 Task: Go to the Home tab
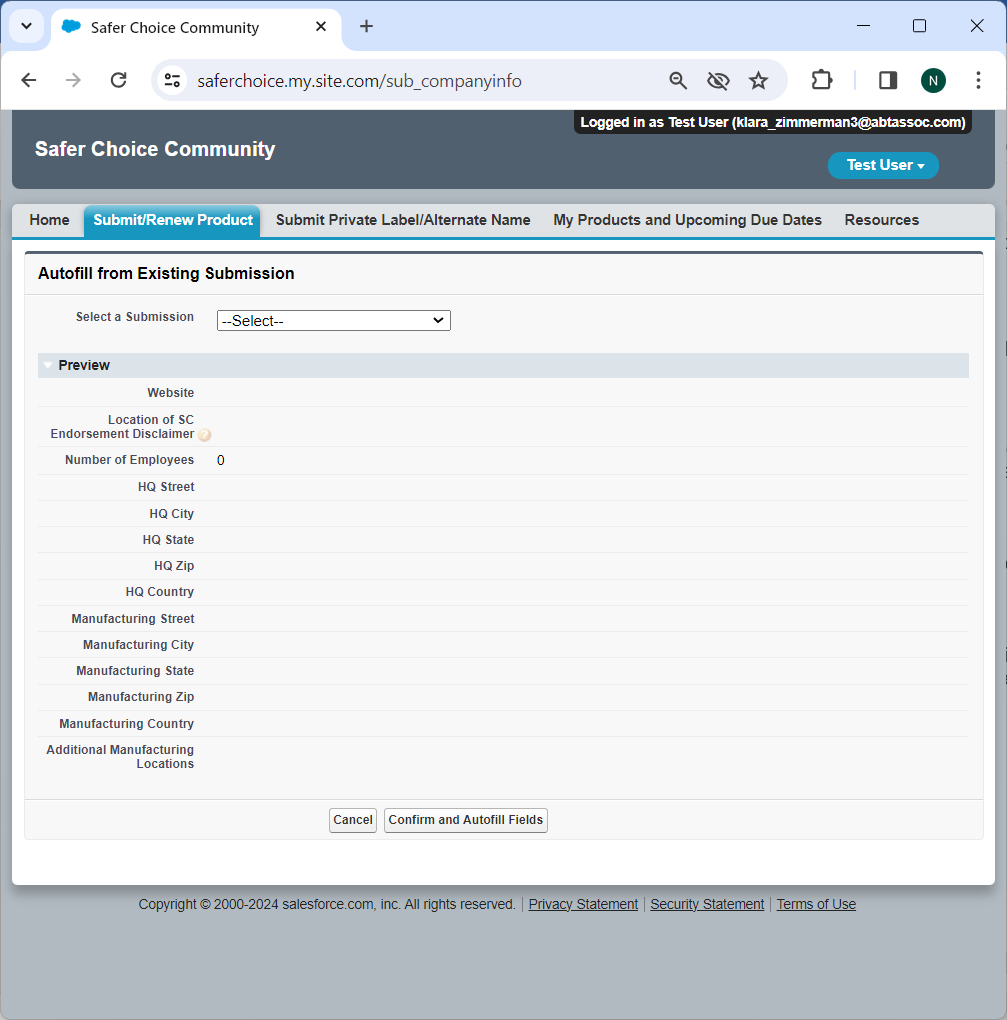(x=49, y=220)
